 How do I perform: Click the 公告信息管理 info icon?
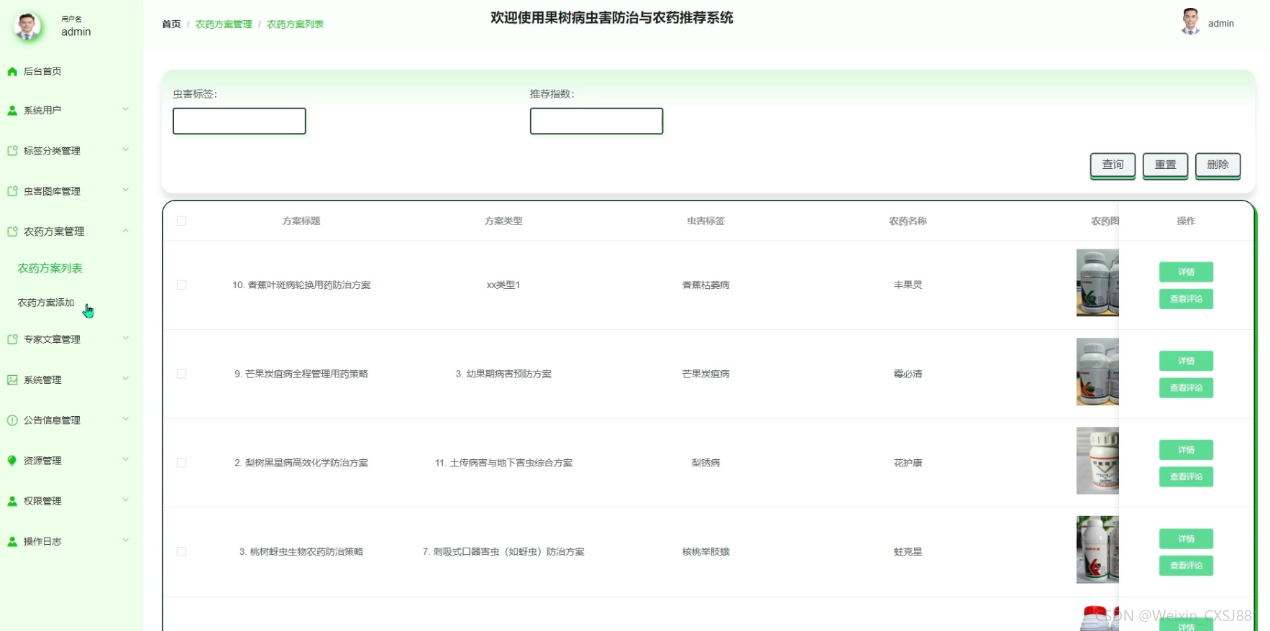pyautogui.click(x=12, y=420)
